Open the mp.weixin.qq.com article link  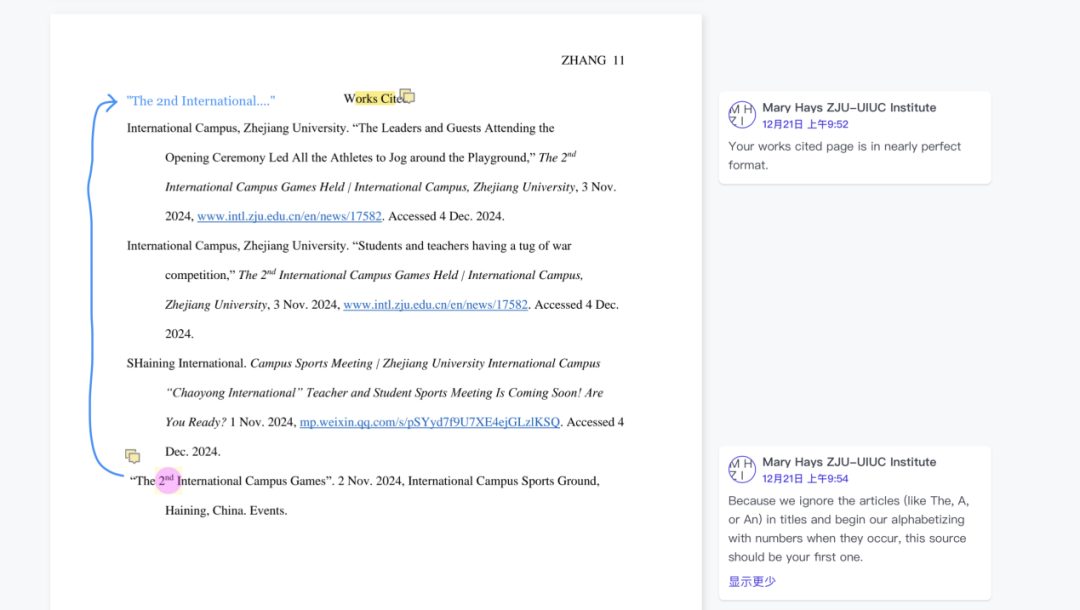[x=430, y=422]
